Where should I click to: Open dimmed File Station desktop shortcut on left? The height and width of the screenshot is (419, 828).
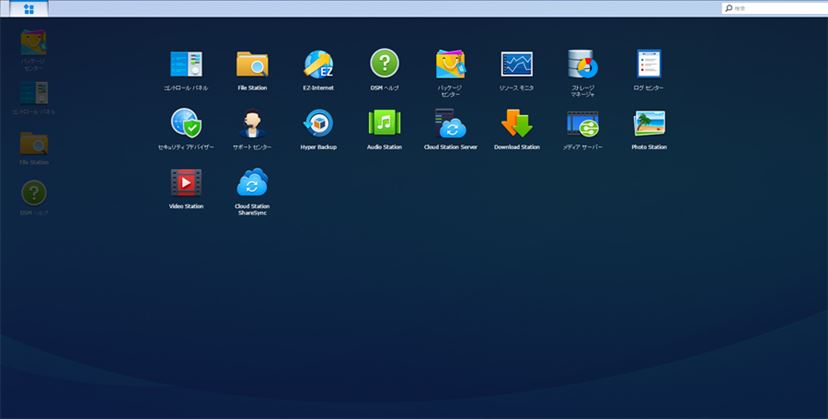pos(34,143)
